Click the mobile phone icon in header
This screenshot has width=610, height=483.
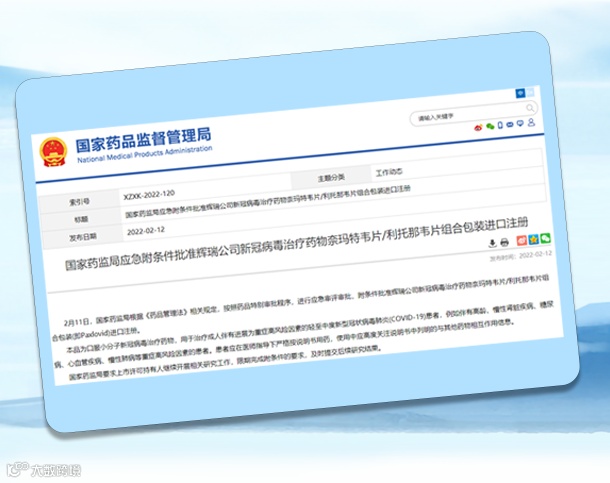tap(500, 125)
